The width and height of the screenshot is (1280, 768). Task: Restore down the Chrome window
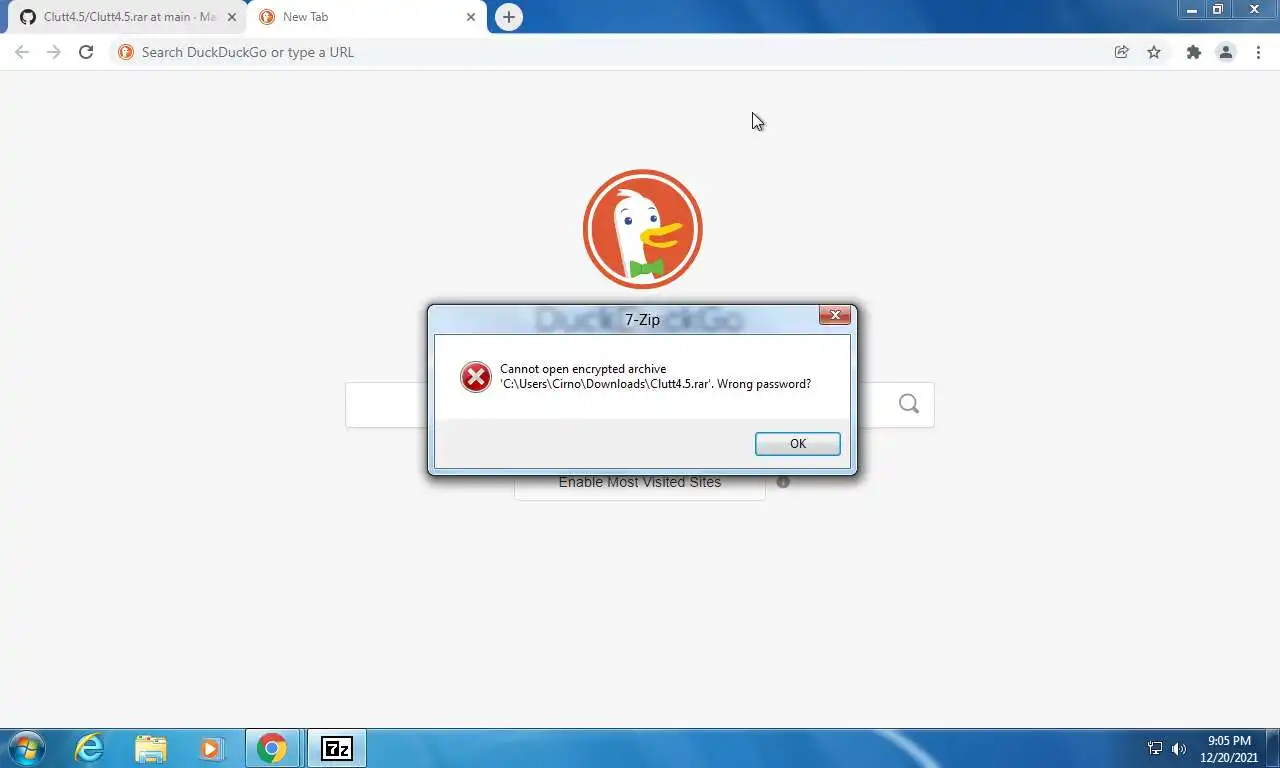coord(1218,10)
